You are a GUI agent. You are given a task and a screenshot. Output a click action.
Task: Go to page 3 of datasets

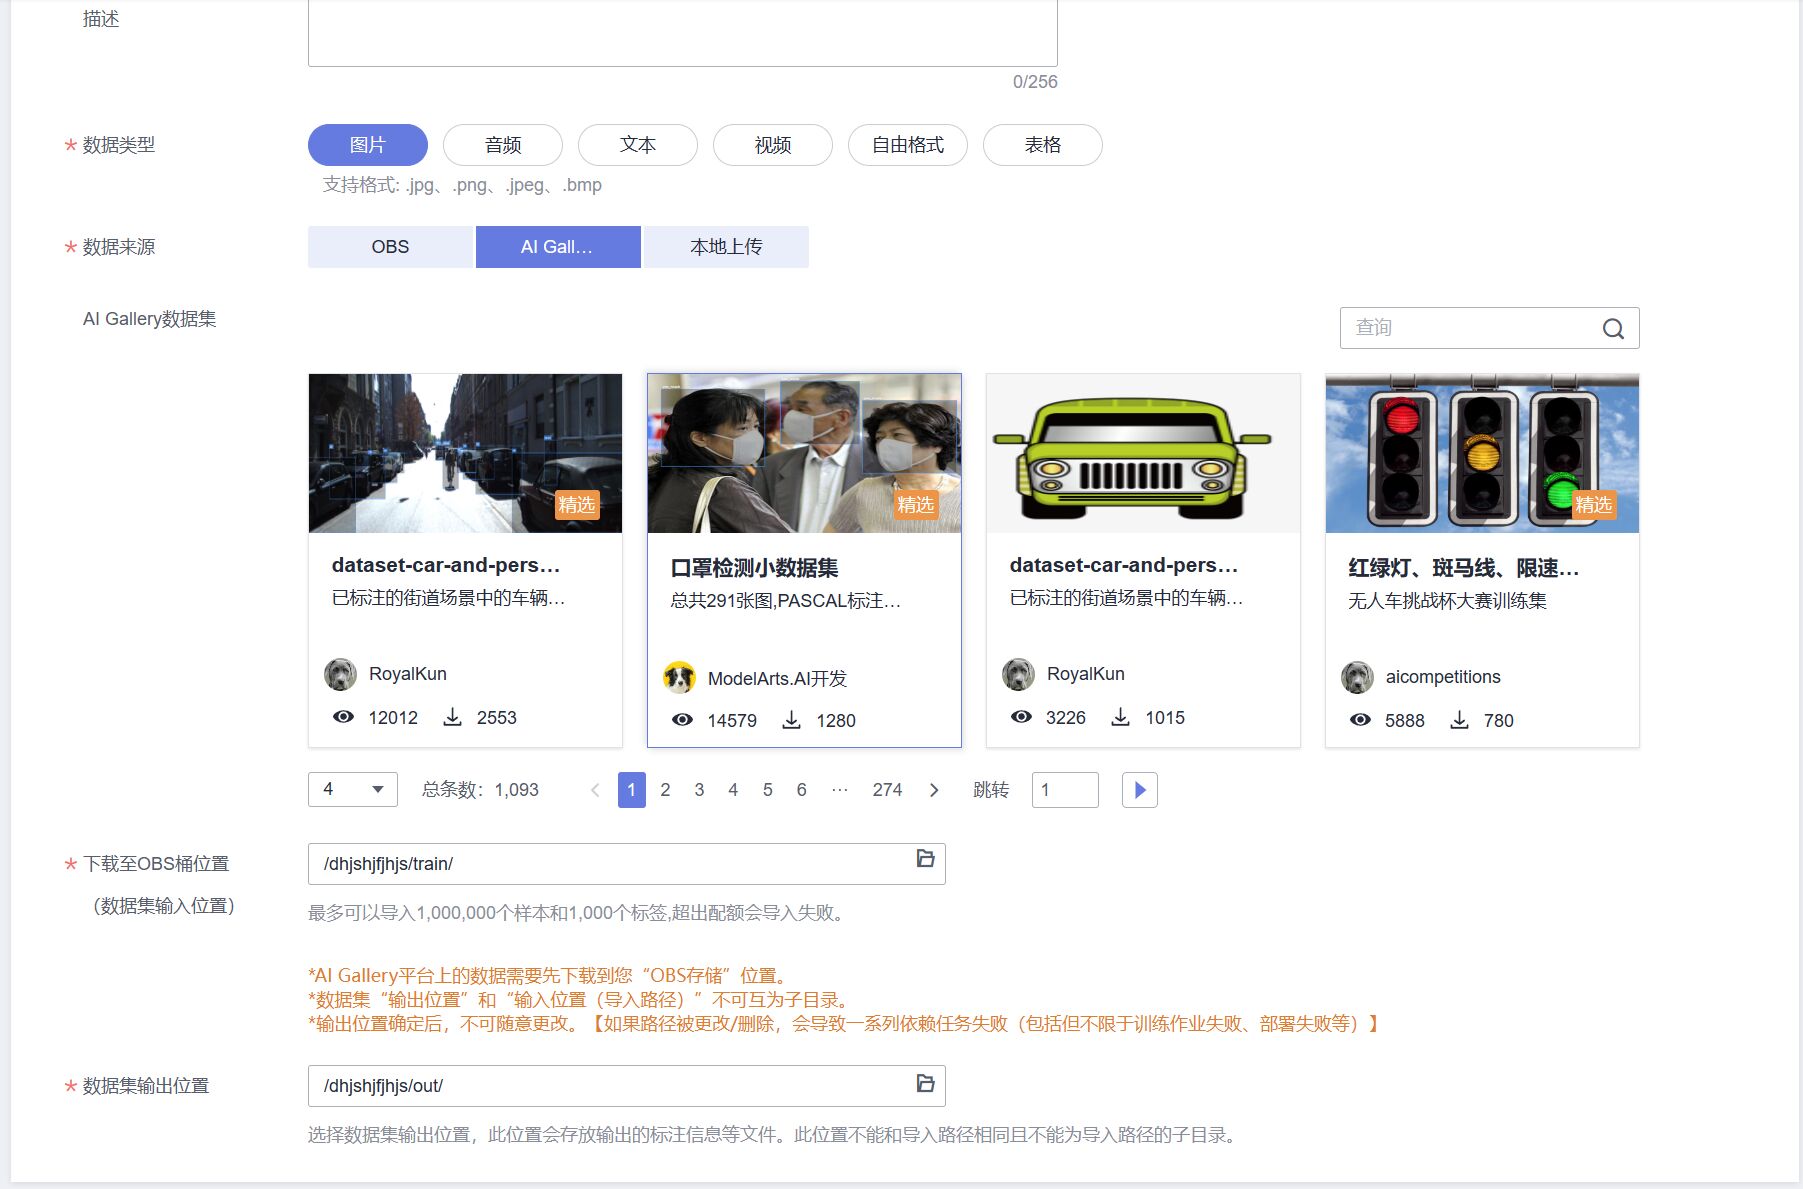click(699, 790)
